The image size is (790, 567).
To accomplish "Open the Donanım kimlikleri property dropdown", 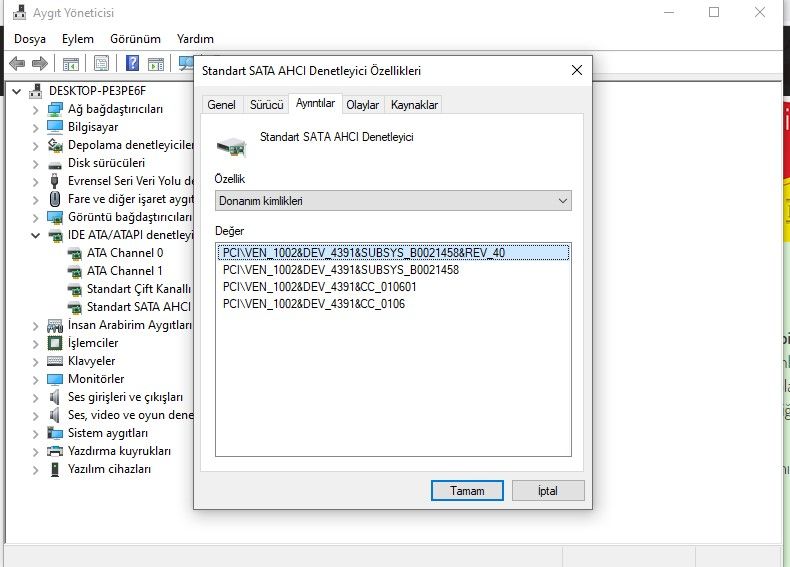I will pos(393,201).
